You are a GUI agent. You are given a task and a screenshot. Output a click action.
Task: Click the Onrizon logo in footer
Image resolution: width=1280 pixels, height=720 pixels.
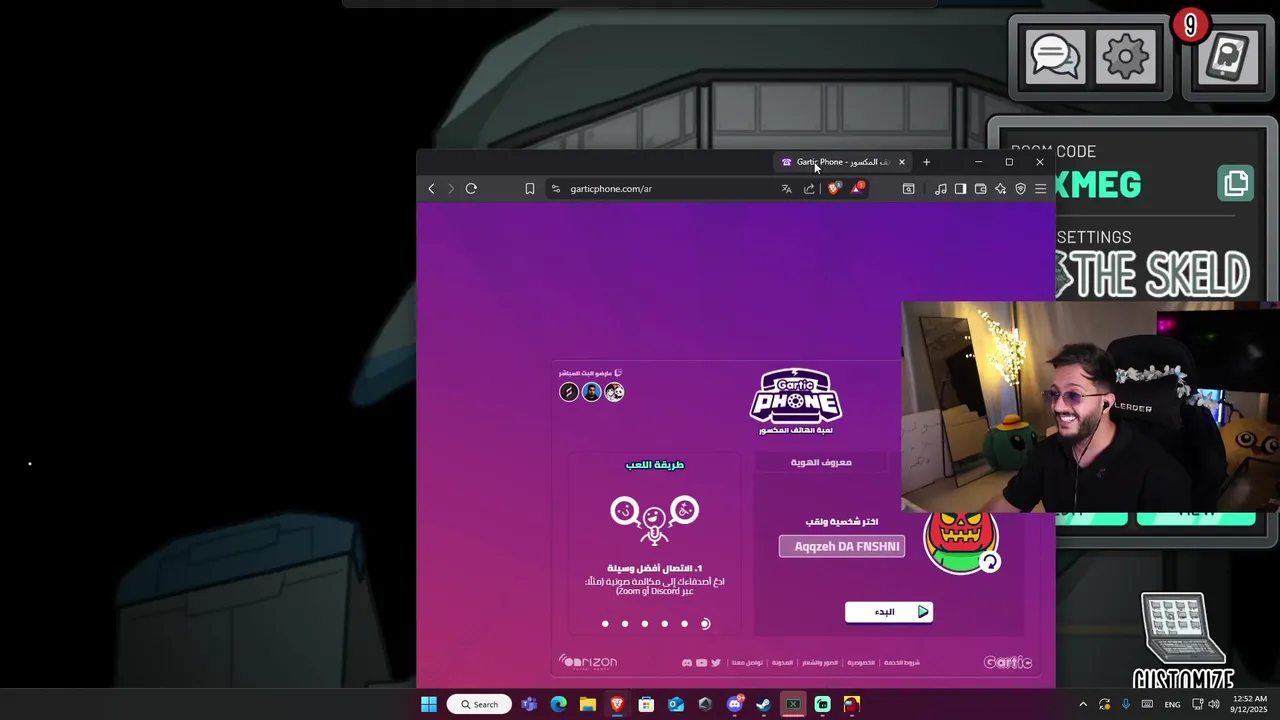pos(588,662)
